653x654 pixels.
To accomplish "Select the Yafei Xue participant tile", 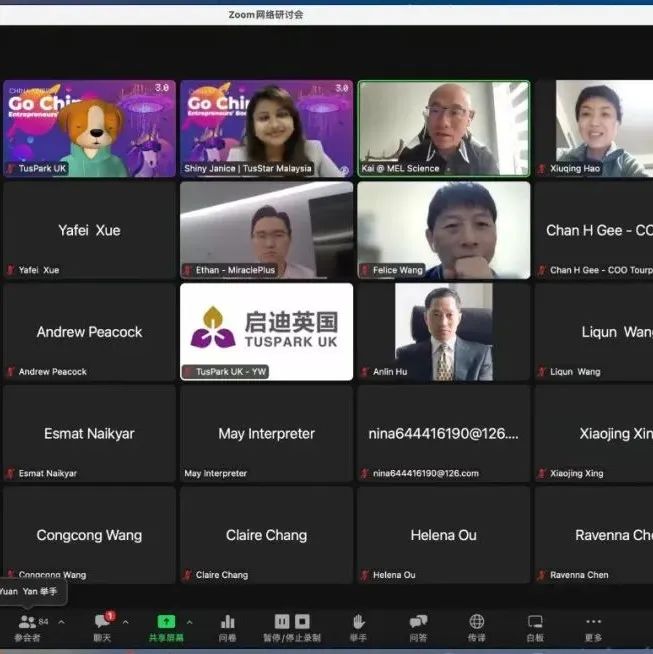I will click(89, 230).
